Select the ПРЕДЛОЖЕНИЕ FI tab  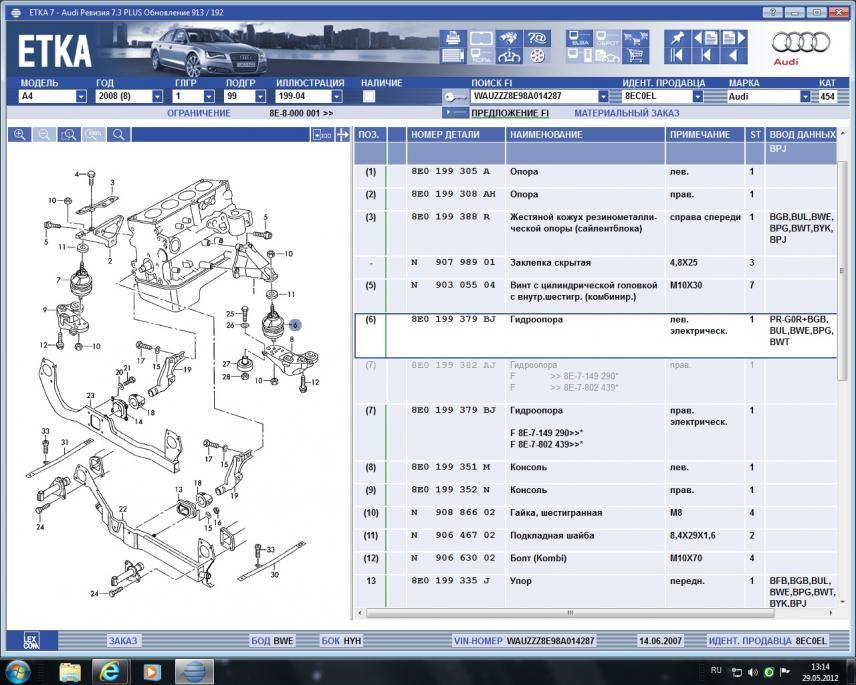510,113
